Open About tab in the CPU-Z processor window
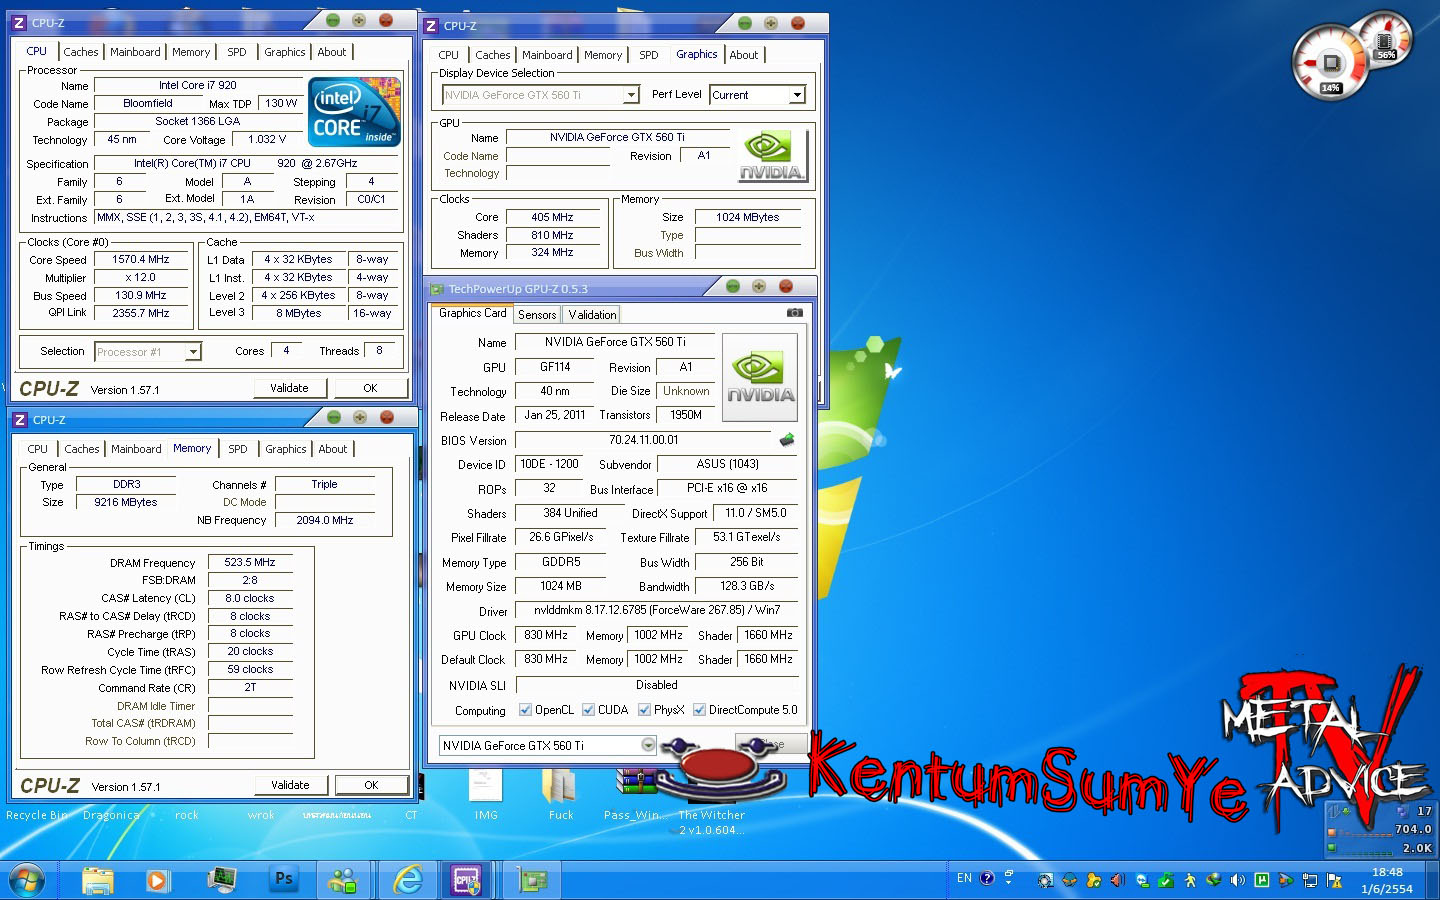This screenshot has width=1440, height=900. (332, 52)
